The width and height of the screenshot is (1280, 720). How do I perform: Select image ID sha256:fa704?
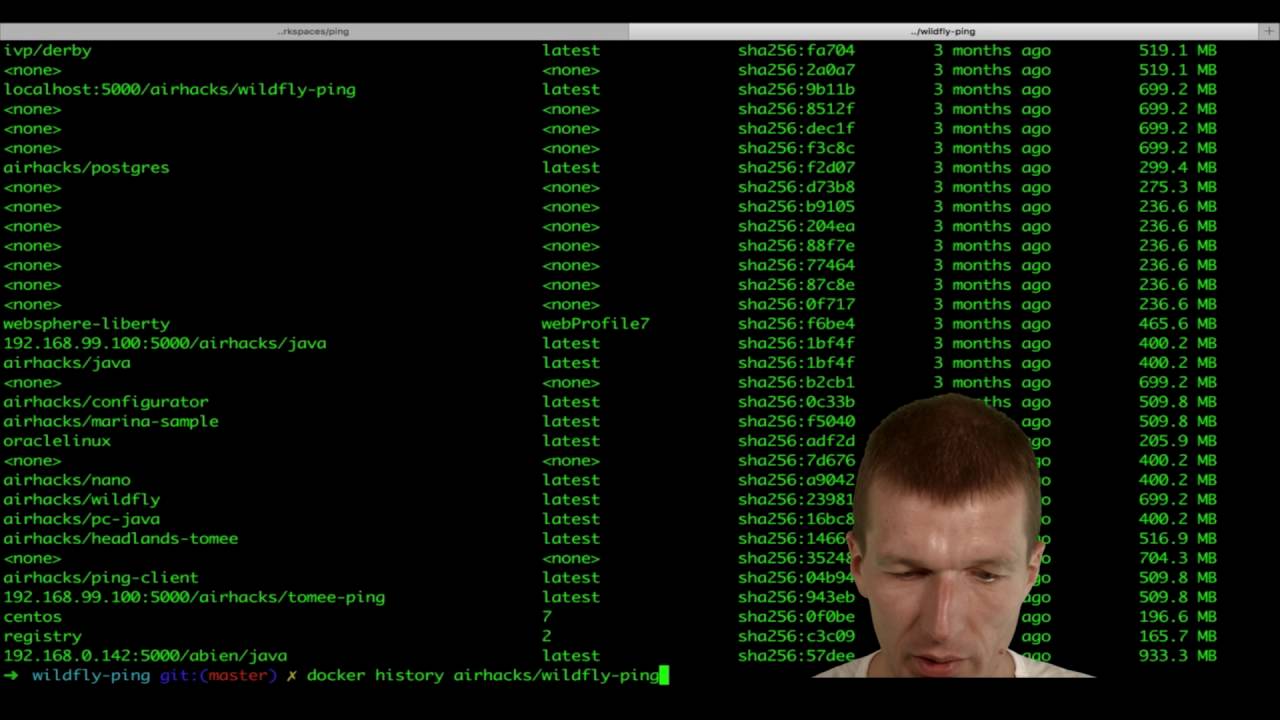[x=797, y=50]
